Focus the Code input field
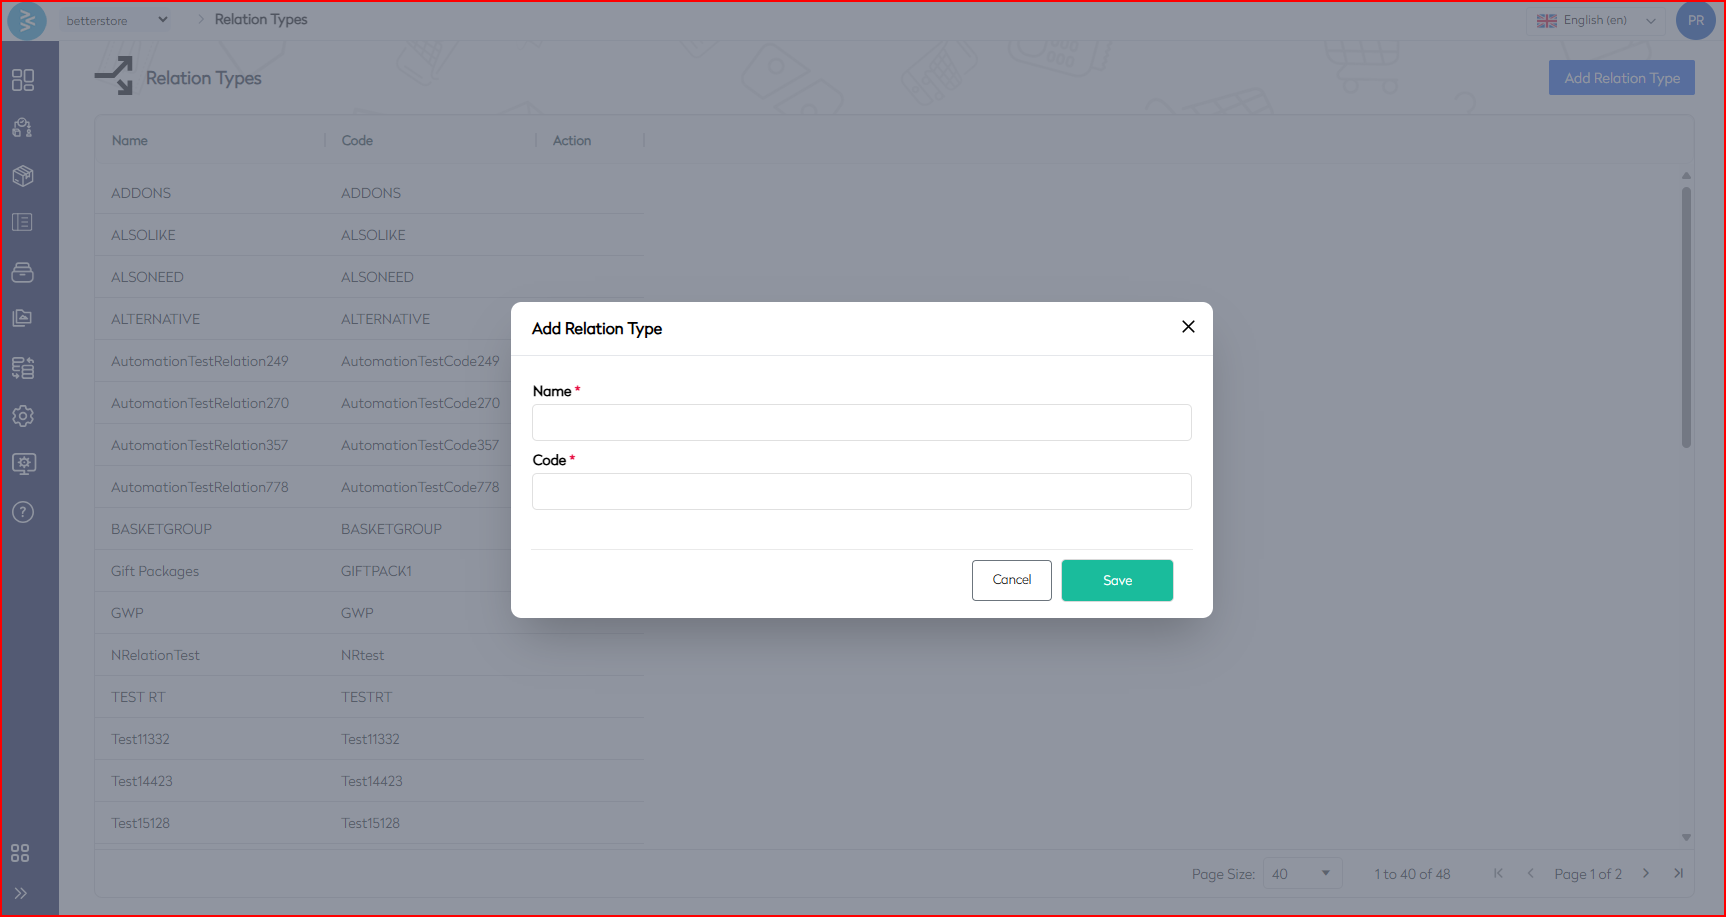The image size is (1726, 917). (861, 492)
